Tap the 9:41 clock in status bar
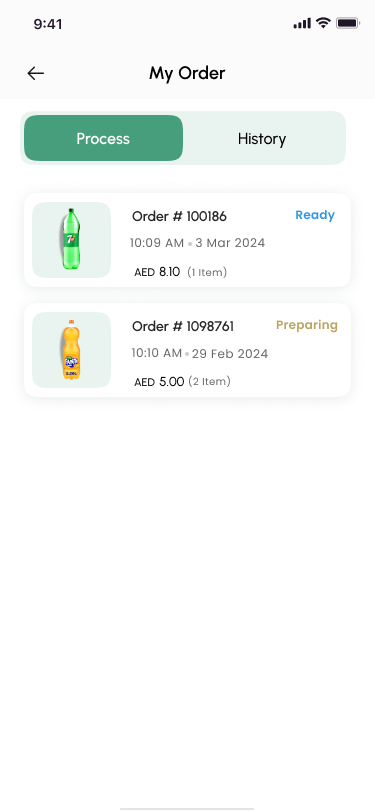 [48, 24]
